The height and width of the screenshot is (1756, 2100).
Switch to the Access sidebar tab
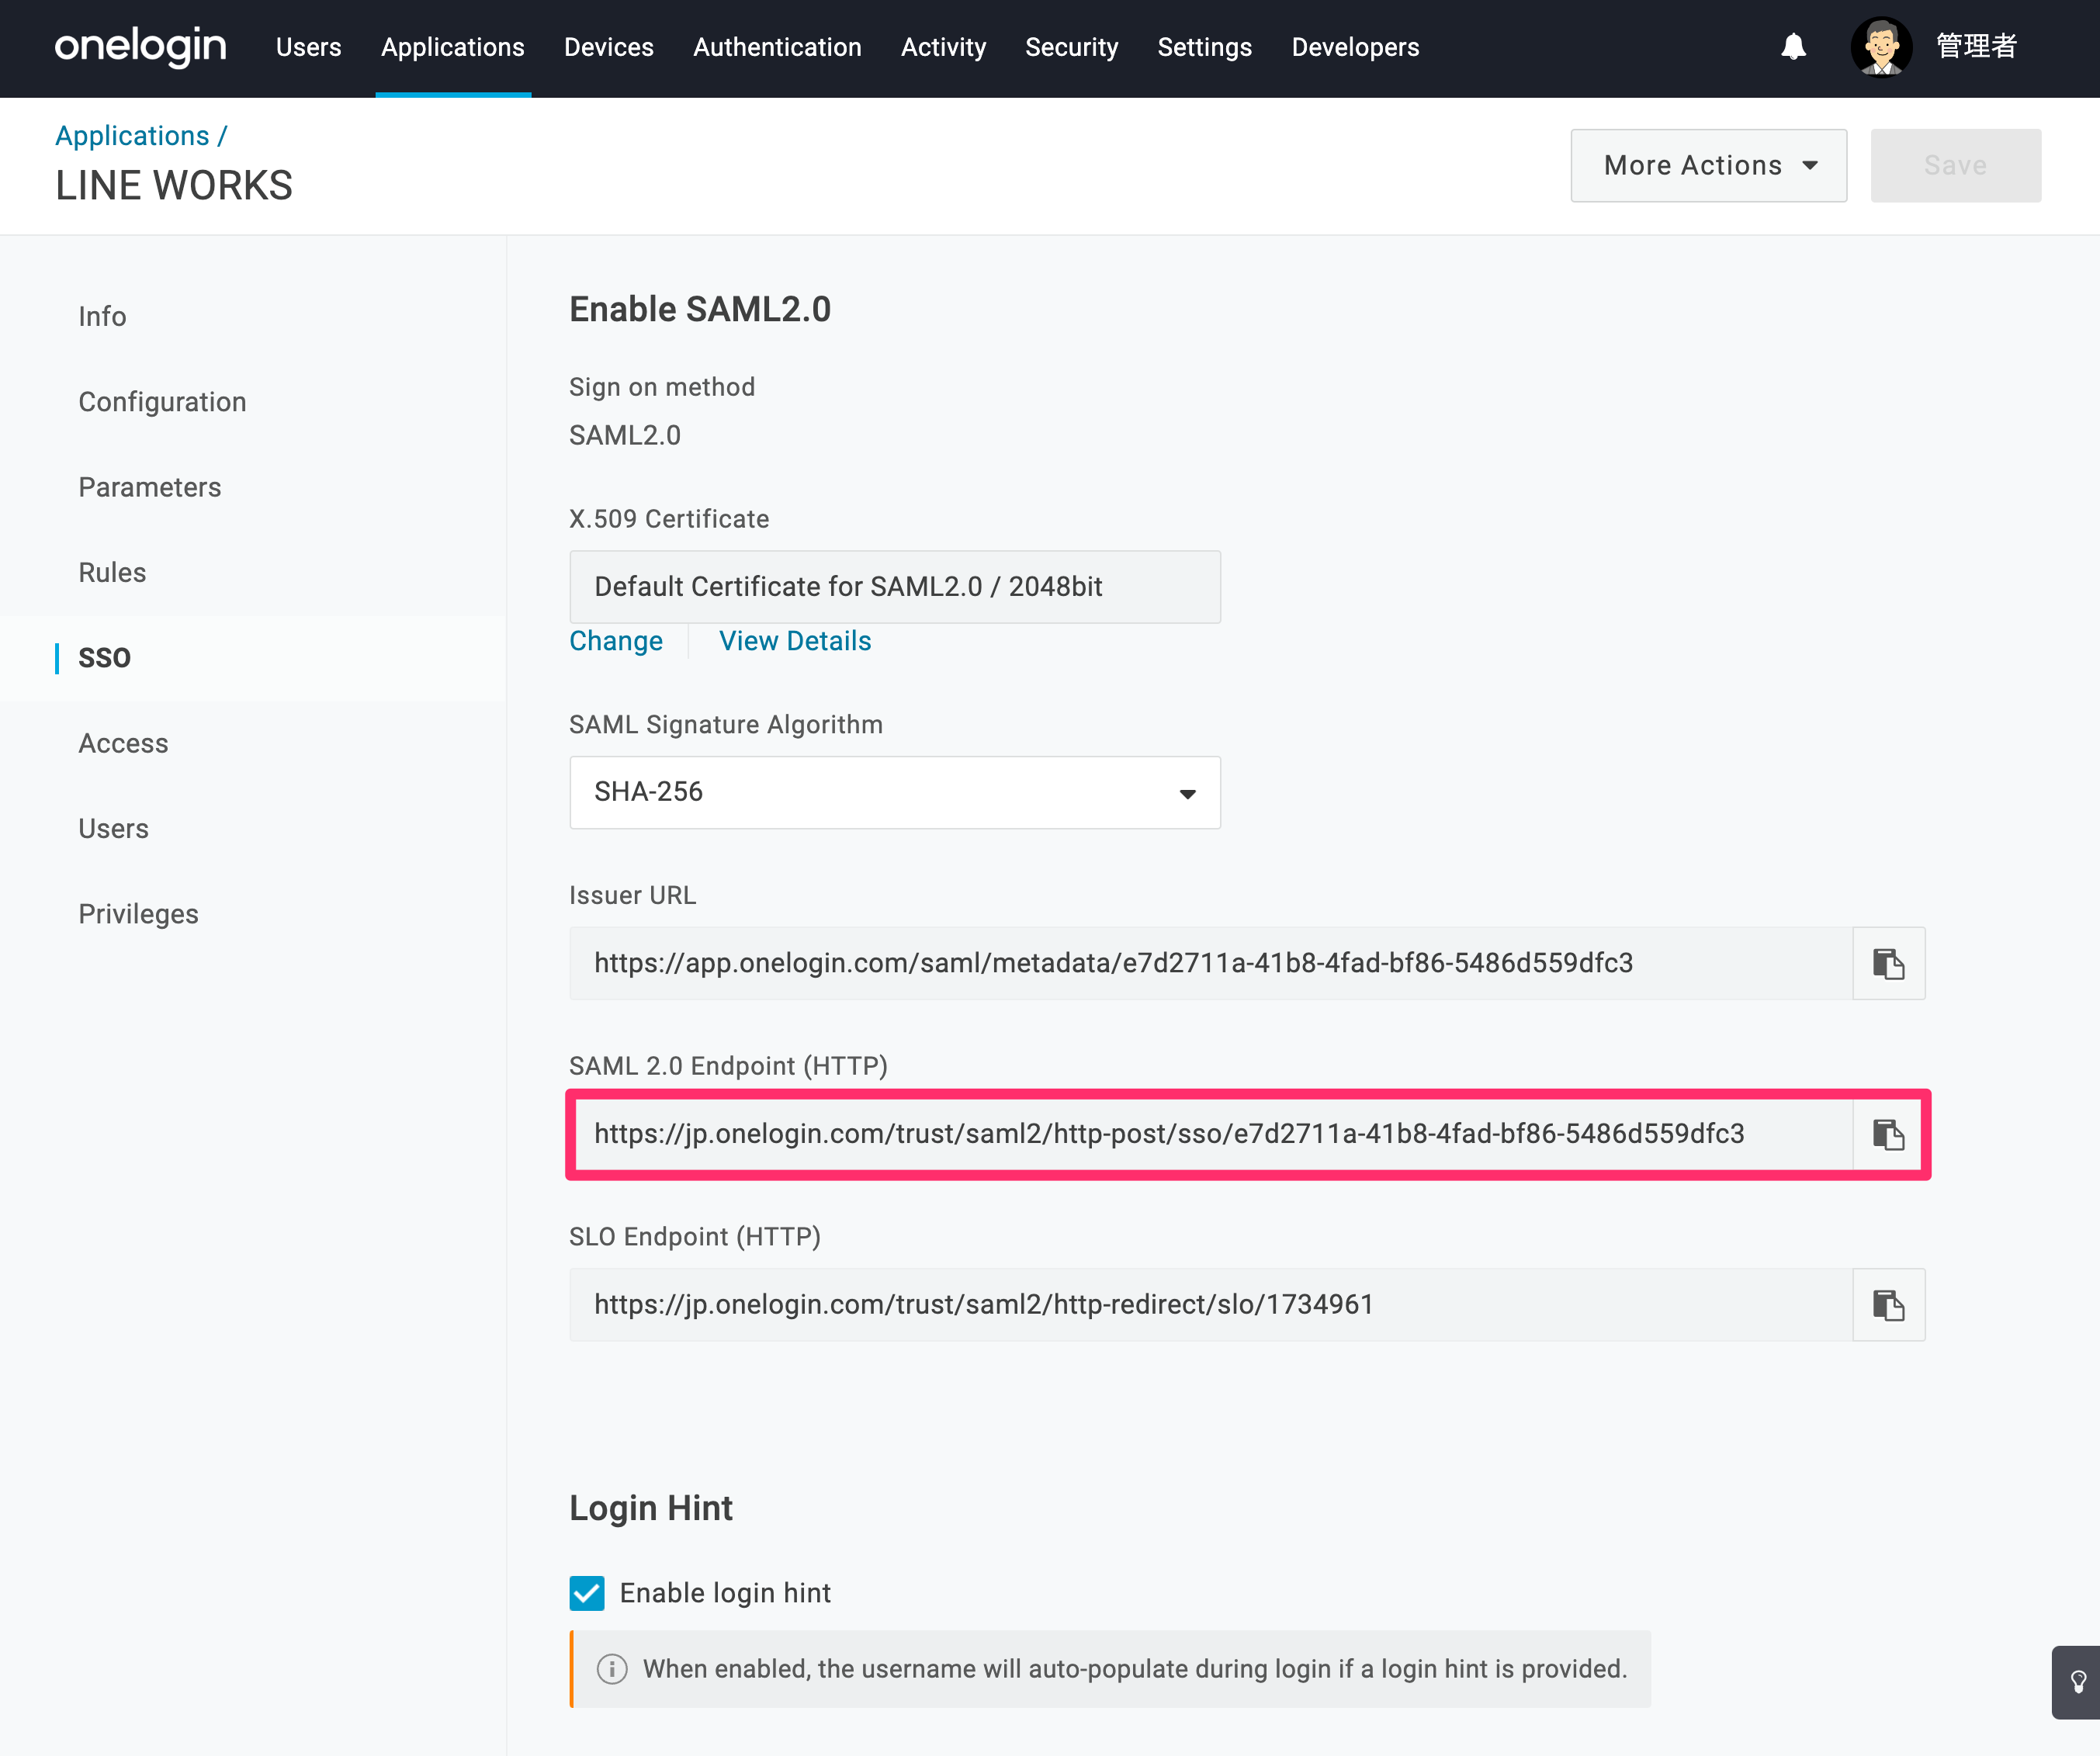(x=123, y=744)
